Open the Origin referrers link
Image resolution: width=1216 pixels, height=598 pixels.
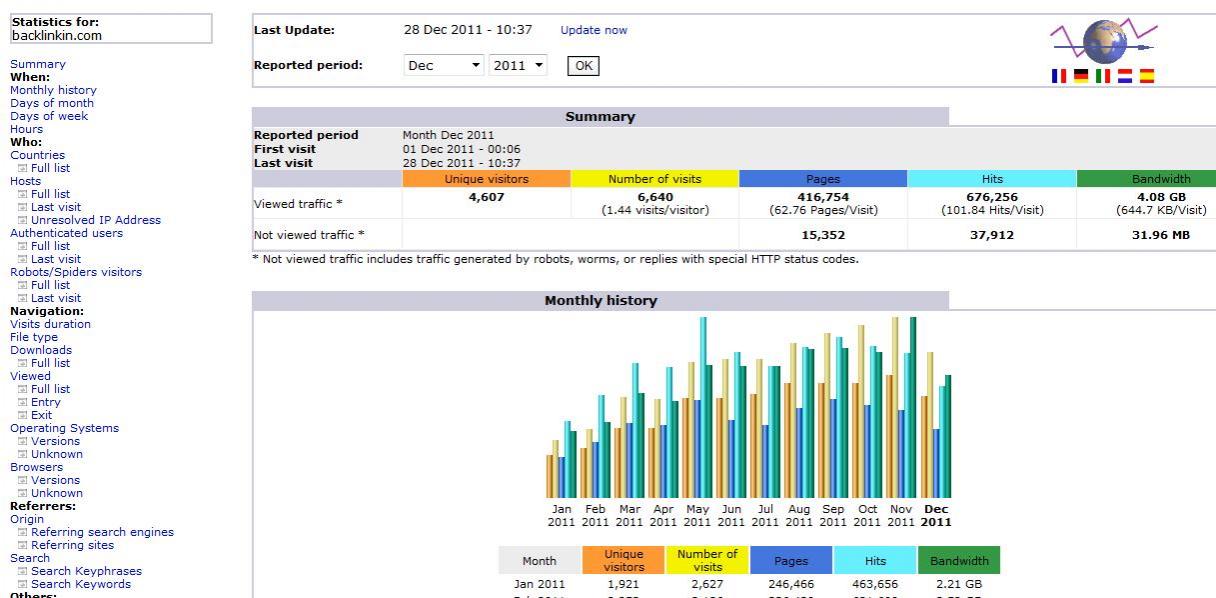pyautogui.click(x=27, y=519)
